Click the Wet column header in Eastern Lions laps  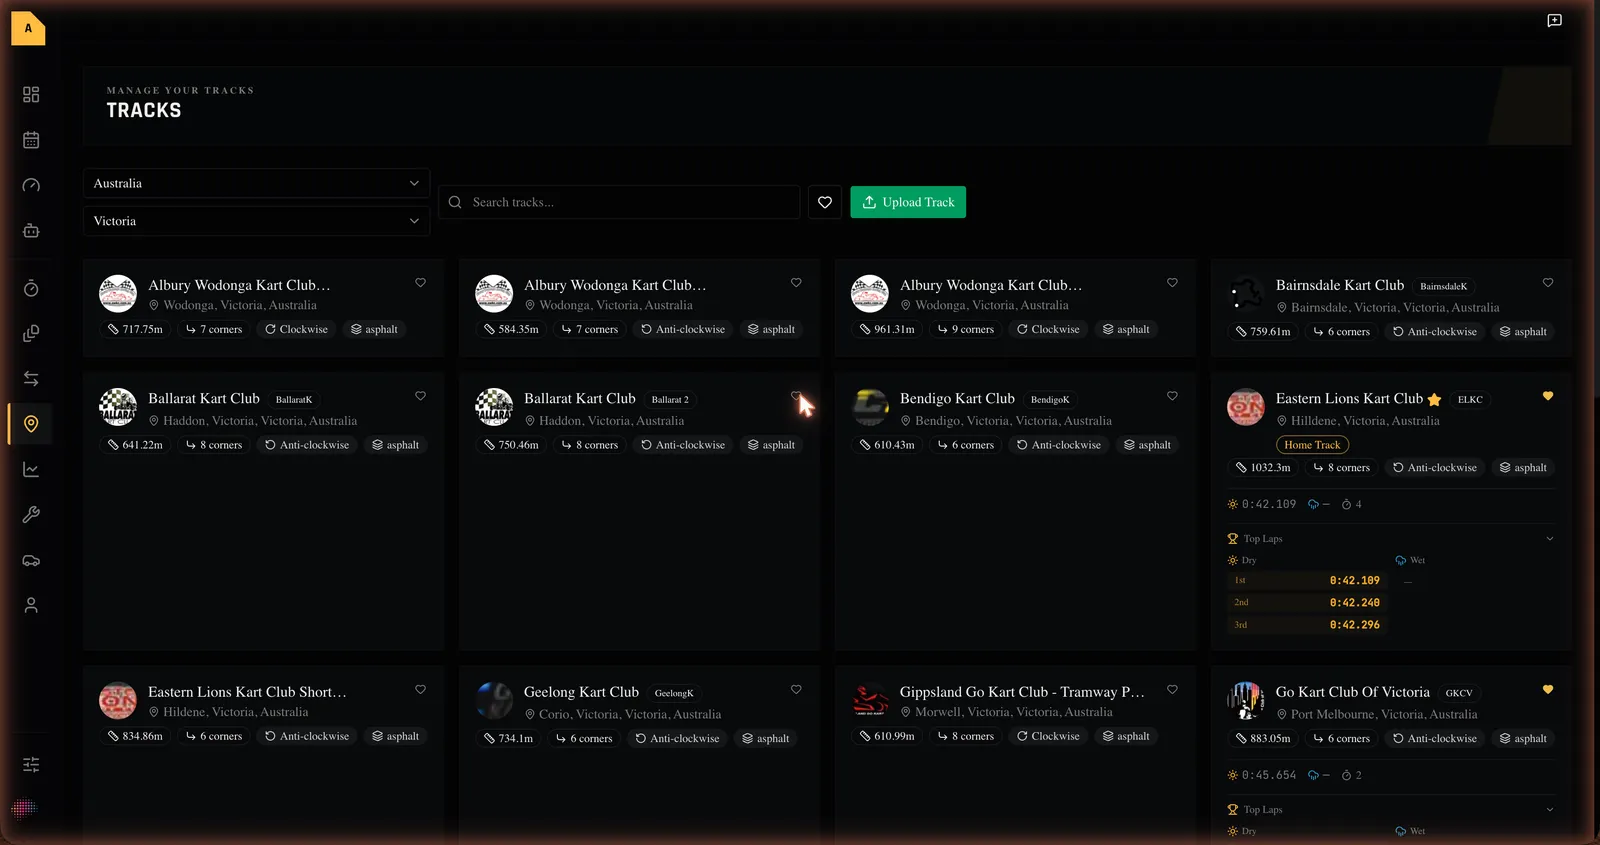click(1410, 560)
